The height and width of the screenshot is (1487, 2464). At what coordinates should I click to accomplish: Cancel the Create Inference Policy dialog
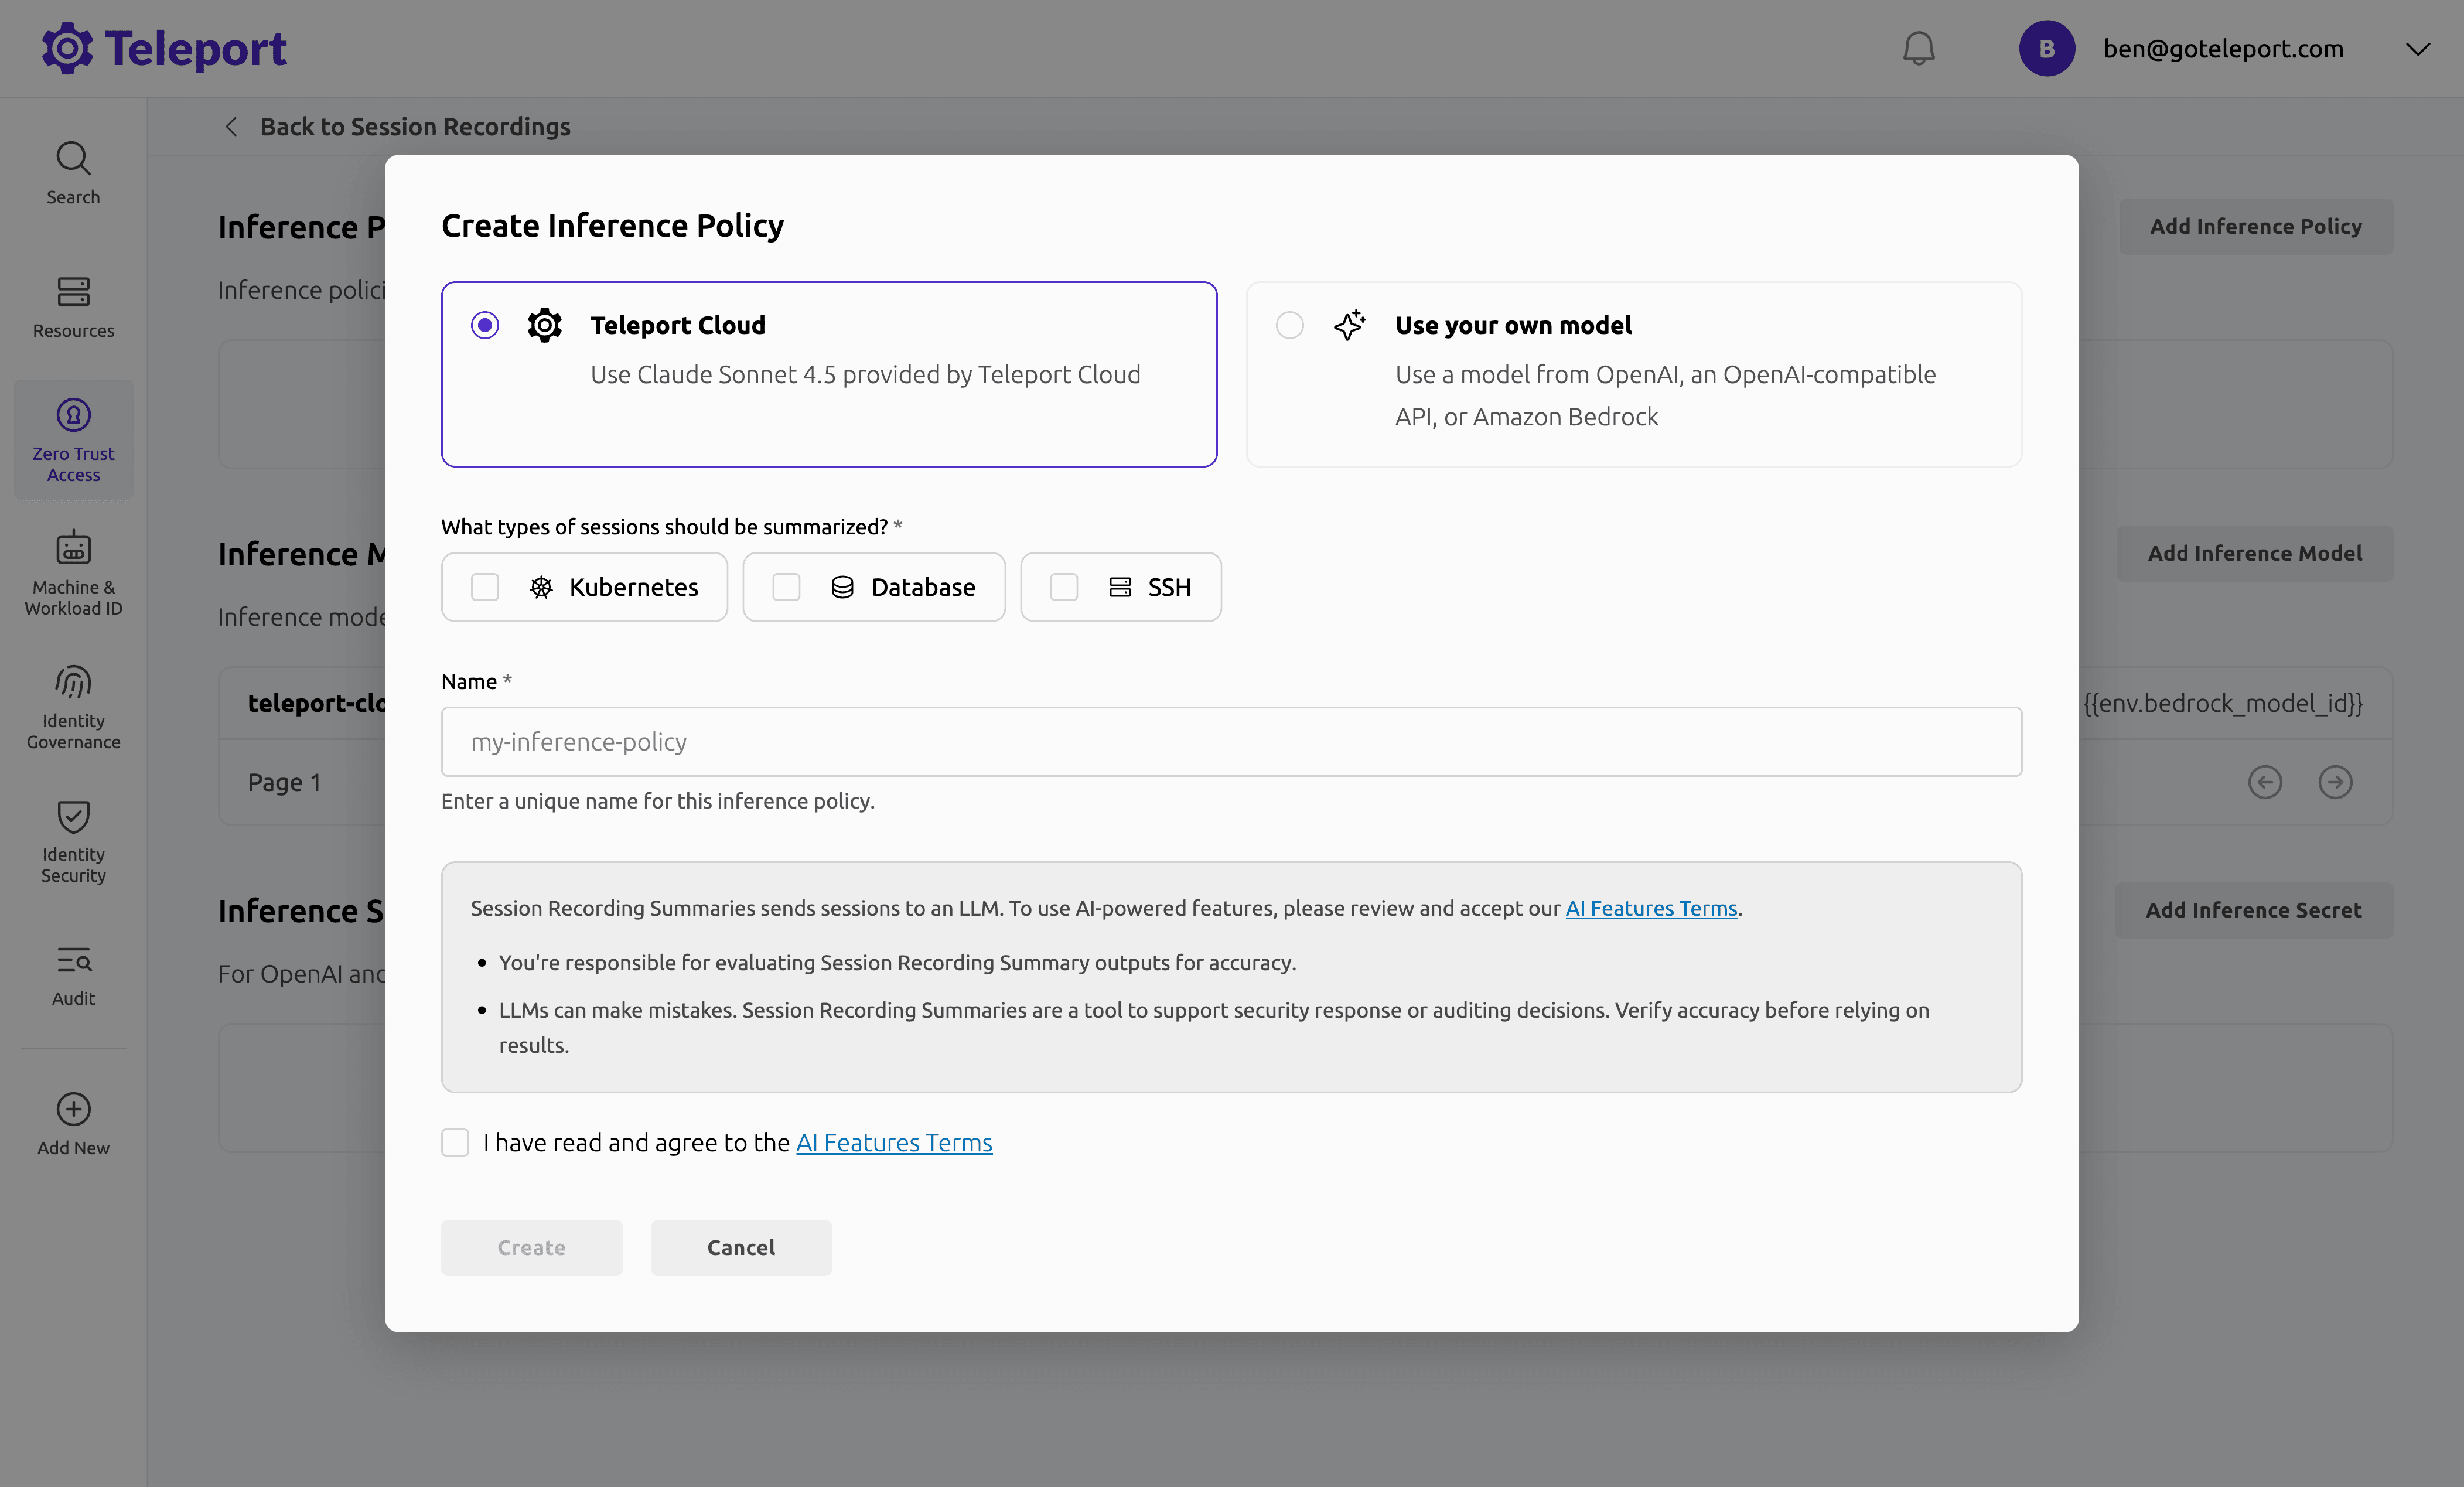click(x=740, y=1247)
